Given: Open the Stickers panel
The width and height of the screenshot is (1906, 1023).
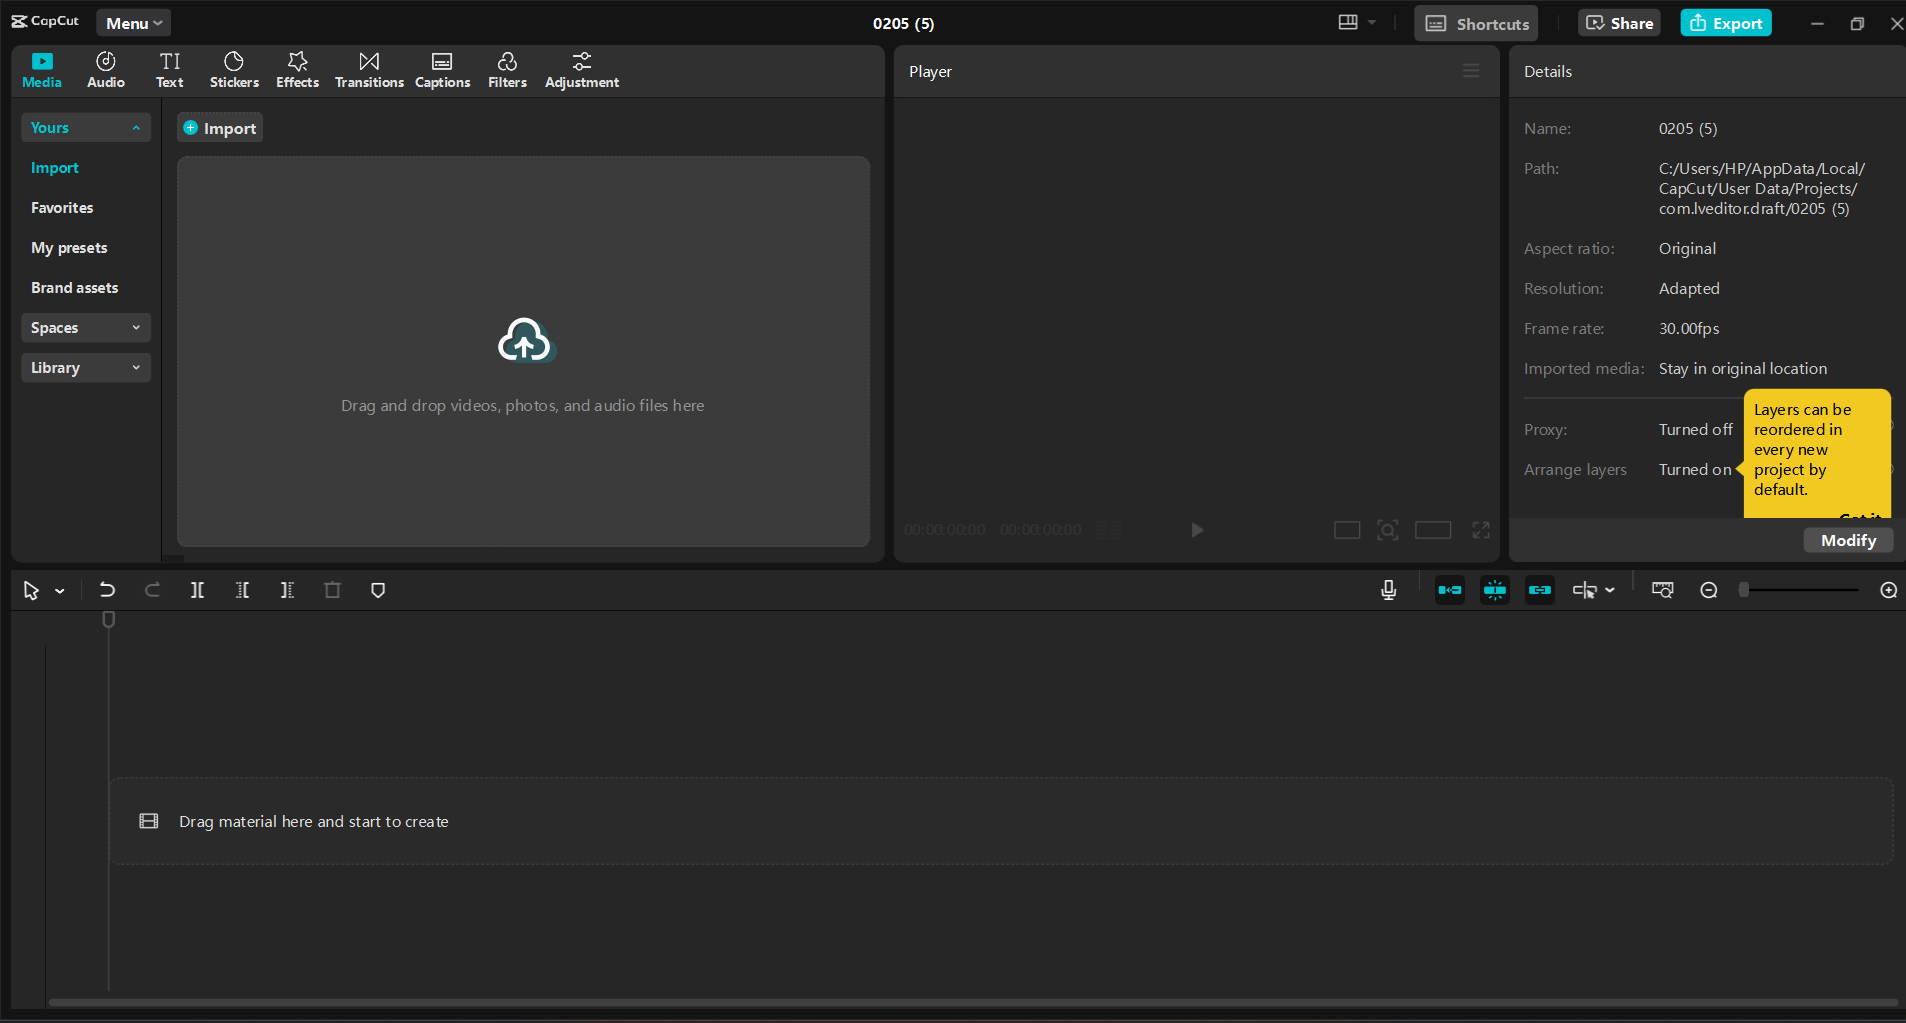Looking at the screenshot, I should [234, 70].
